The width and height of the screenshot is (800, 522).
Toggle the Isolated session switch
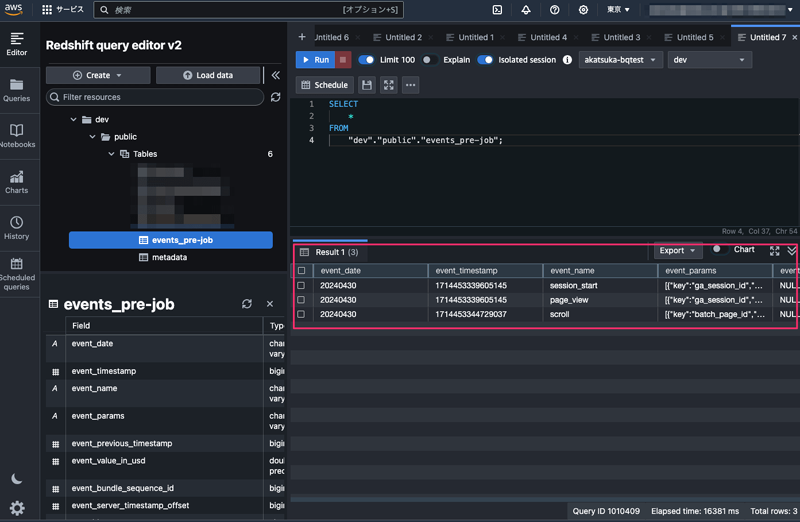(485, 60)
